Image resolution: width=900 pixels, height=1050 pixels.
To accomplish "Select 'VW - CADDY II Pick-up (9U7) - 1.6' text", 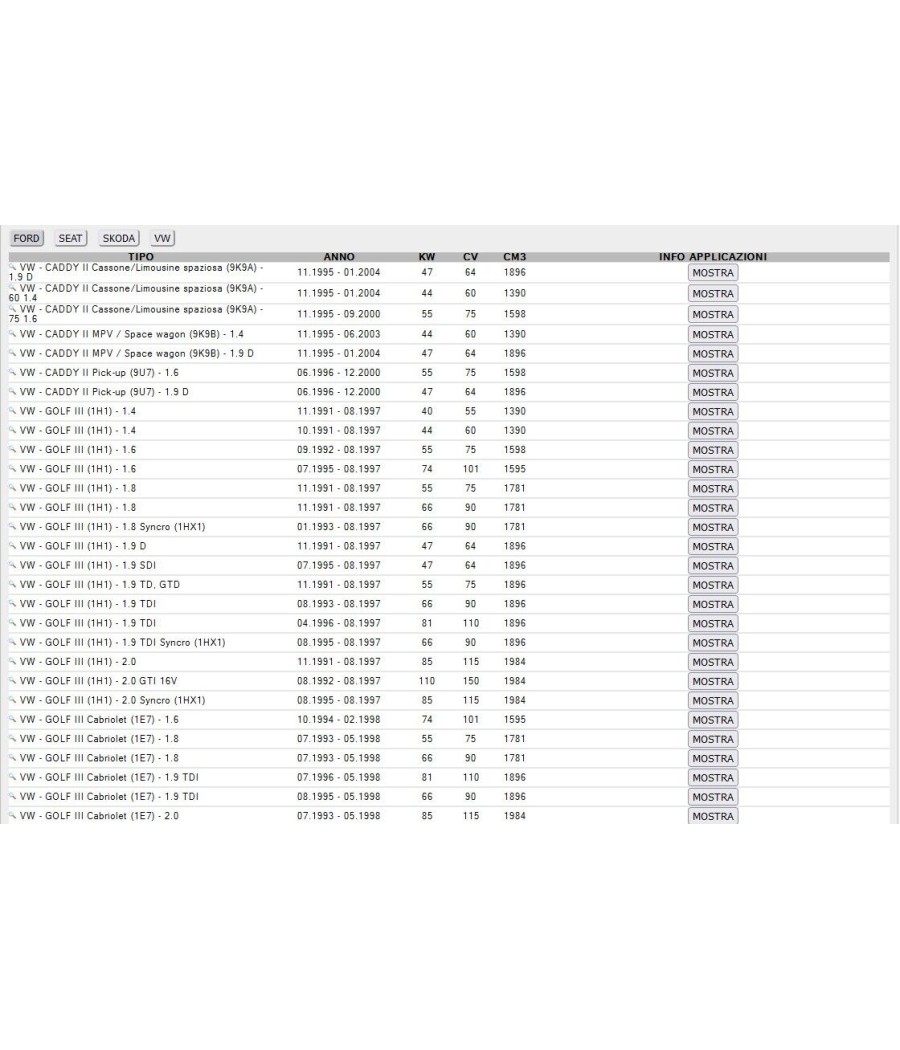I will point(99,372).
